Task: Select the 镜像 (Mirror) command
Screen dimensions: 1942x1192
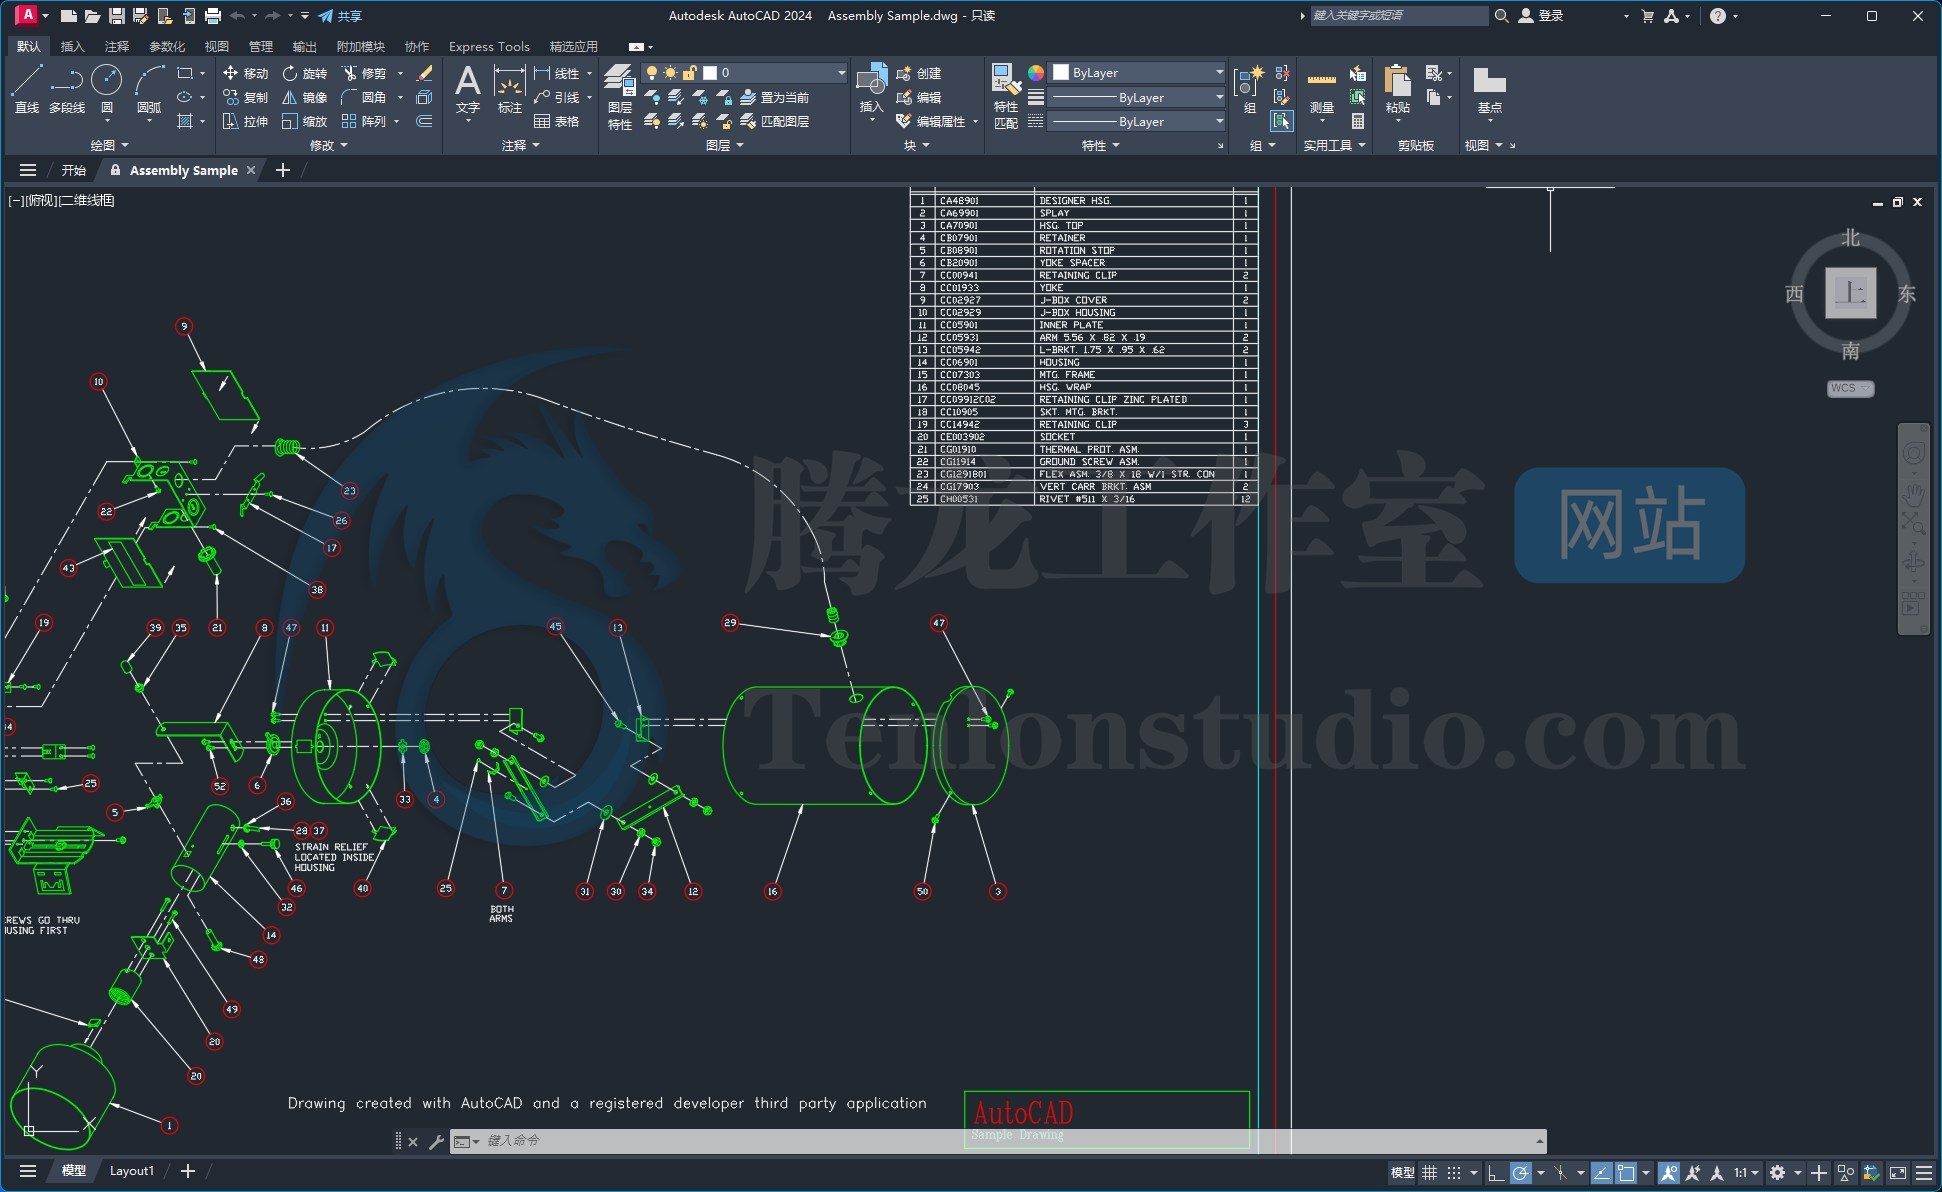Action: [x=305, y=97]
